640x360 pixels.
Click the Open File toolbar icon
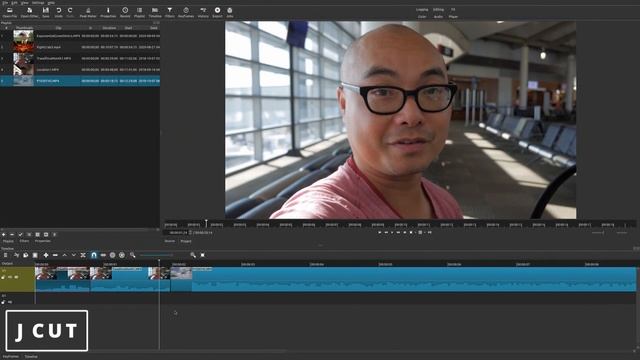point(9,12)
